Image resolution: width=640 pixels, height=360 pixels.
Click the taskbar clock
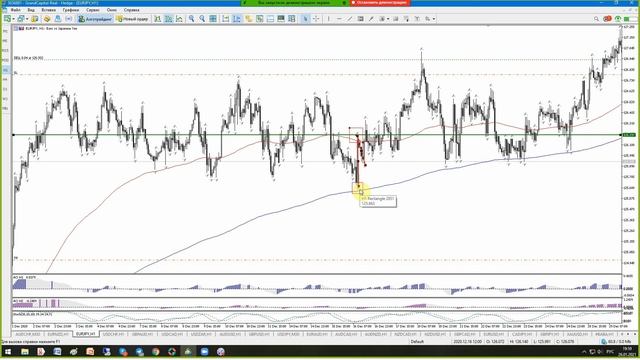coord(627,351)
